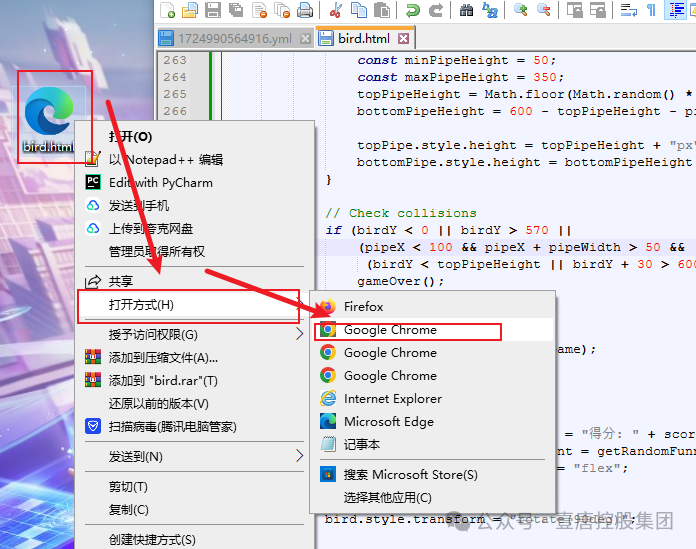The width and height of the screenshot is (696, 549).
Task: Expand the 授予访问权限(G) submenu arrow
Action: pyautogui.click(x=300, y=334)
